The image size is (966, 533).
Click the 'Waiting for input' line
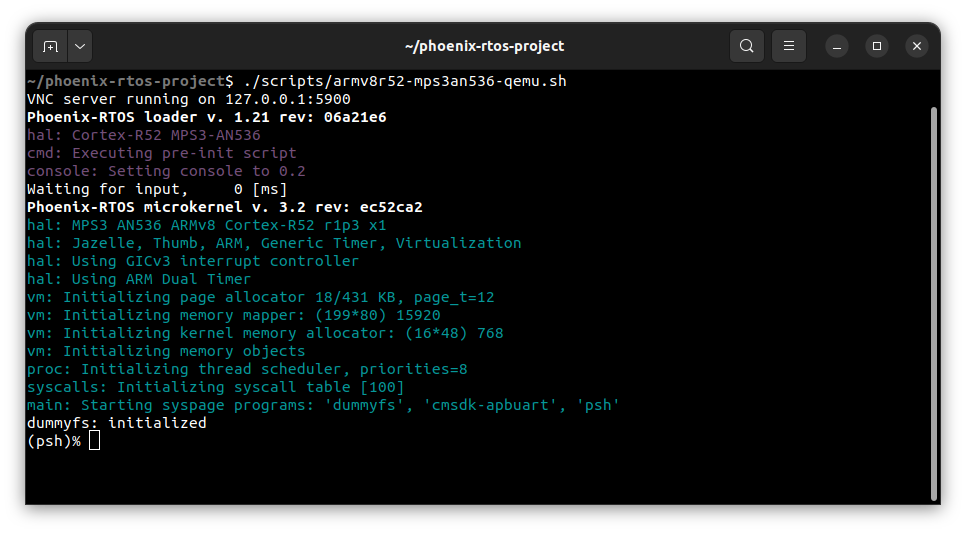(157, 189)
